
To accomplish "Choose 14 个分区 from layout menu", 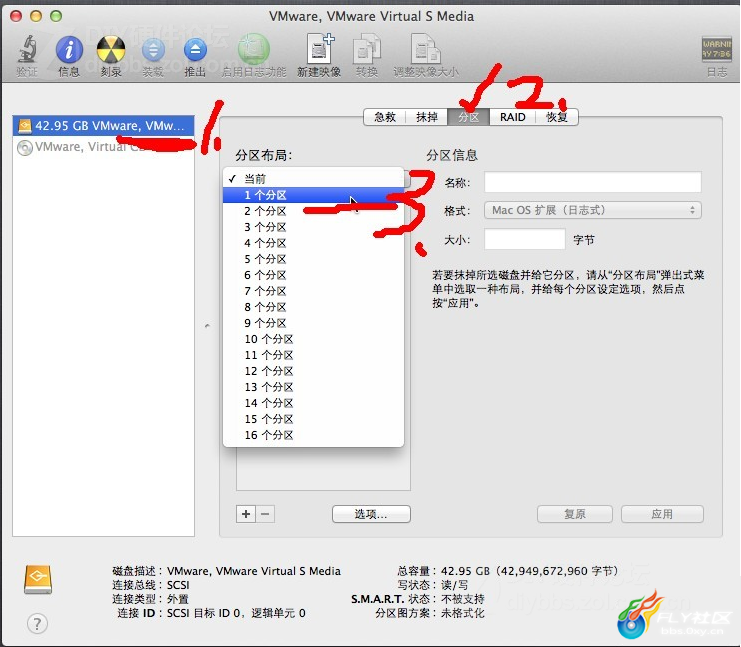I will 313,404.
